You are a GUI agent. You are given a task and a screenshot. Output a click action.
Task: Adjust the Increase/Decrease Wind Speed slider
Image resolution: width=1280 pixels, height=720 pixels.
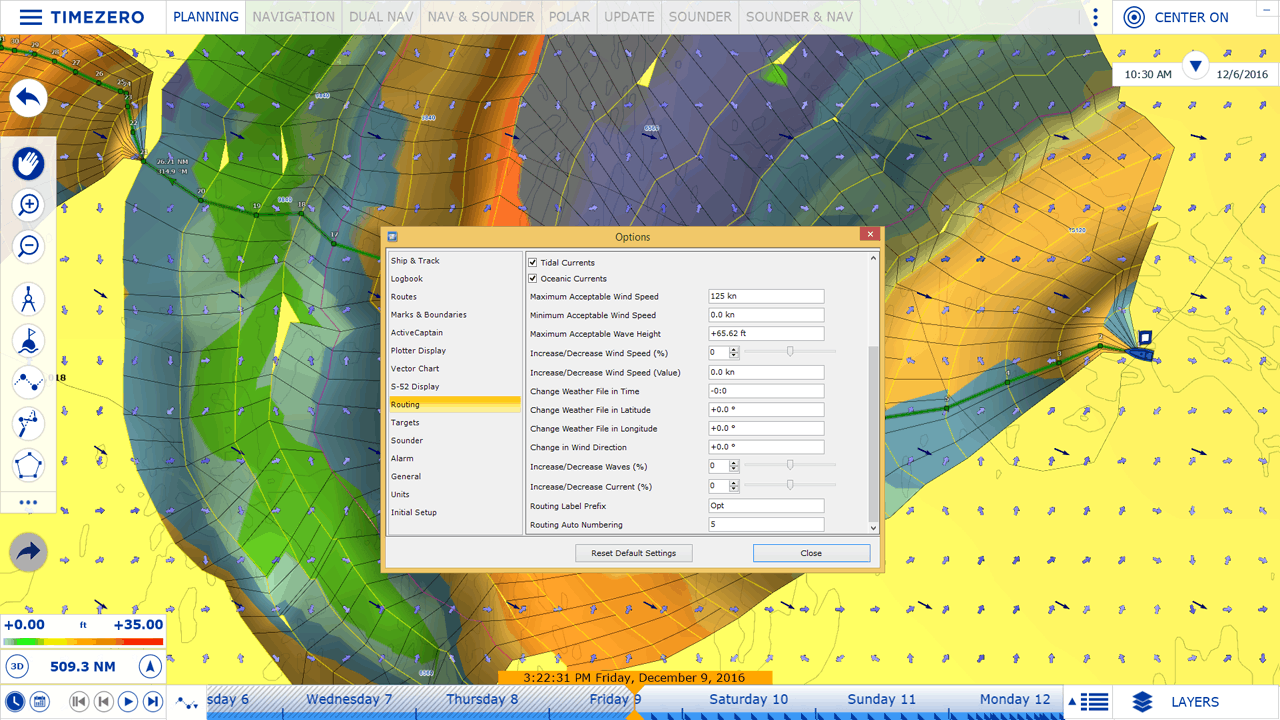point(790,352)
